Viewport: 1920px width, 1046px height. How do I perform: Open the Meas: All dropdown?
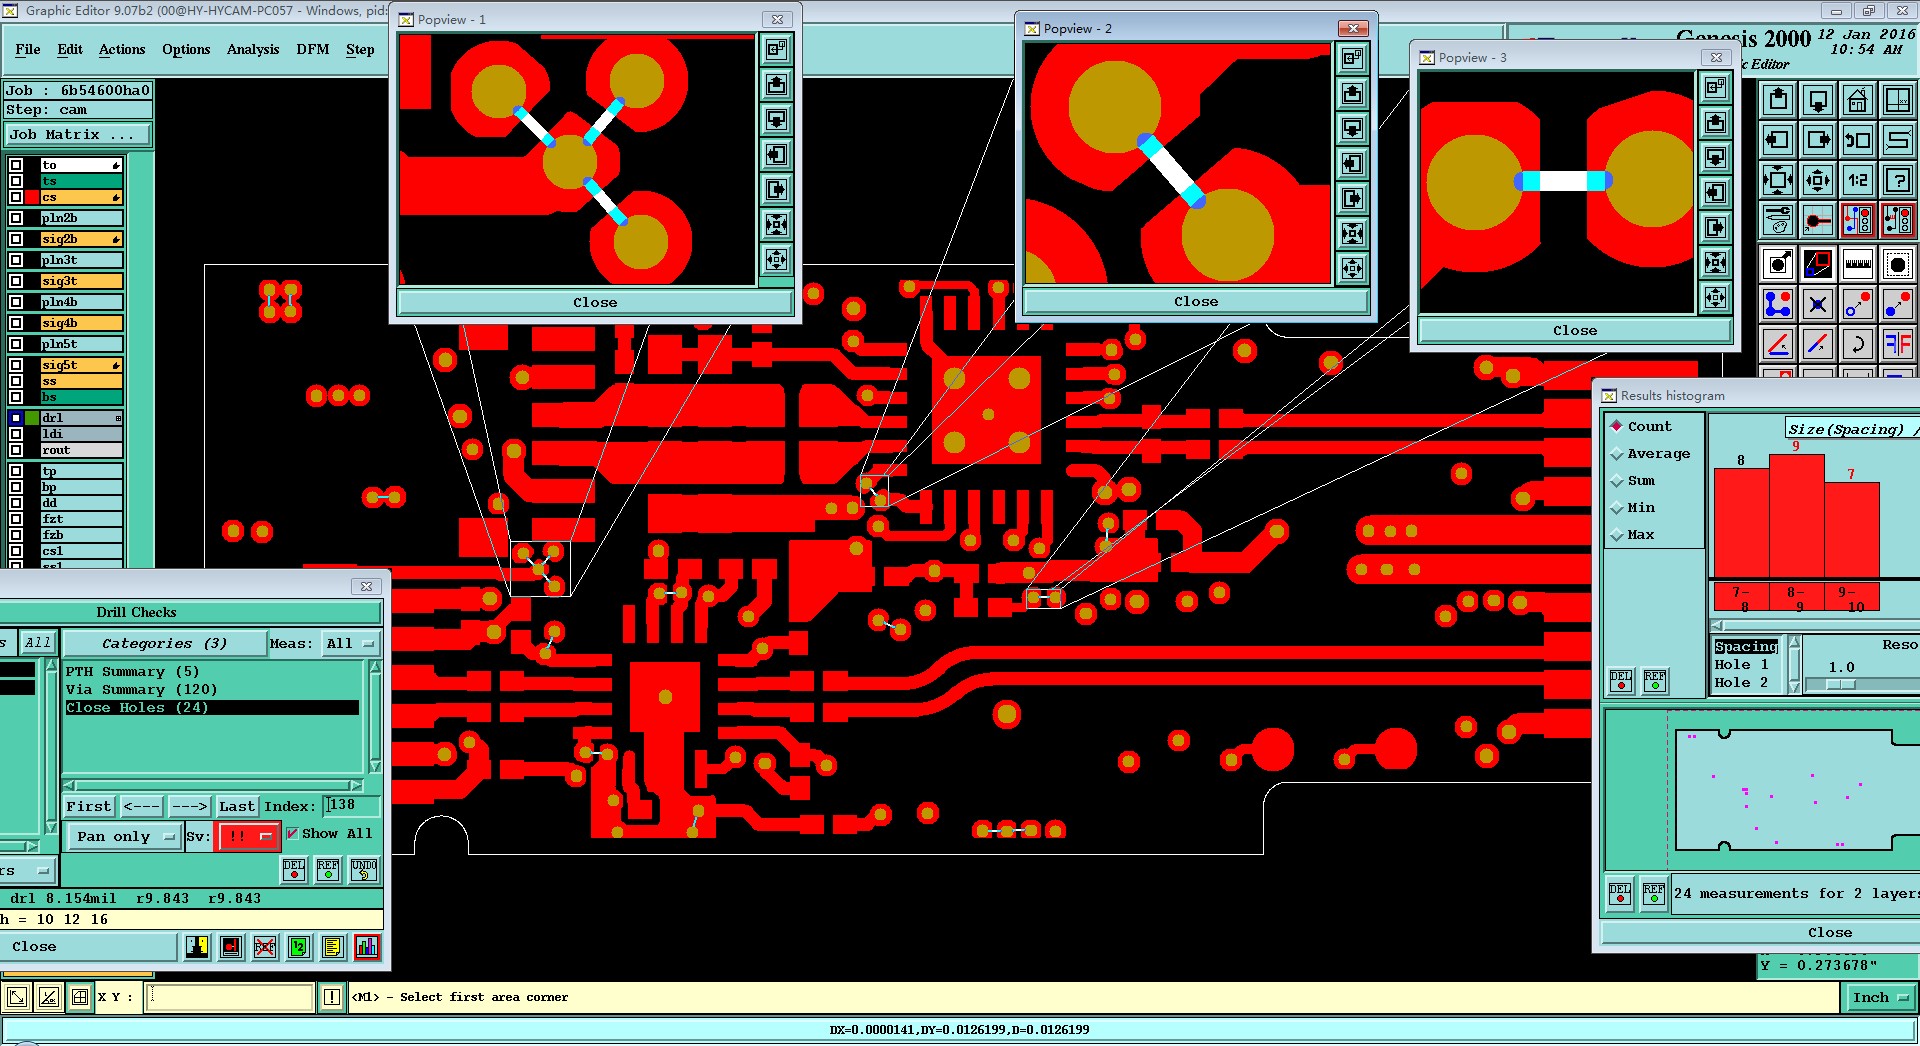click(x=349, y=643)
